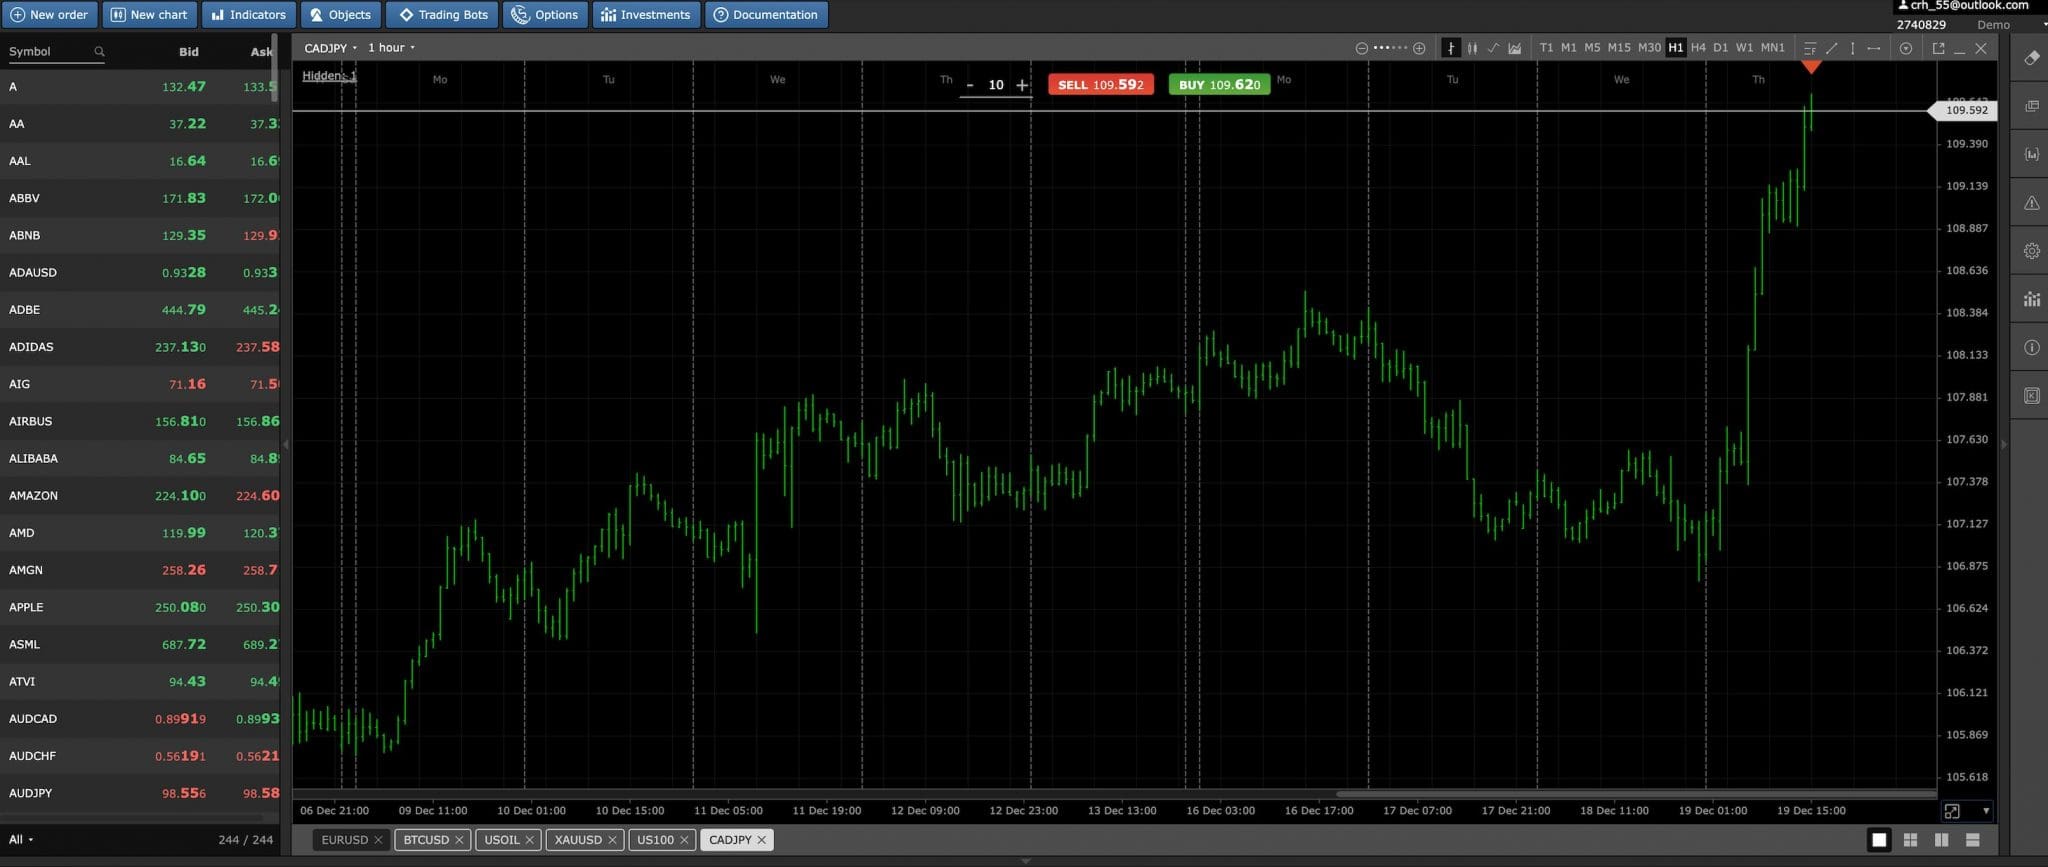2048x867 pixels.
Task: Switch to the candlestick chart type
Action: 1472,48
